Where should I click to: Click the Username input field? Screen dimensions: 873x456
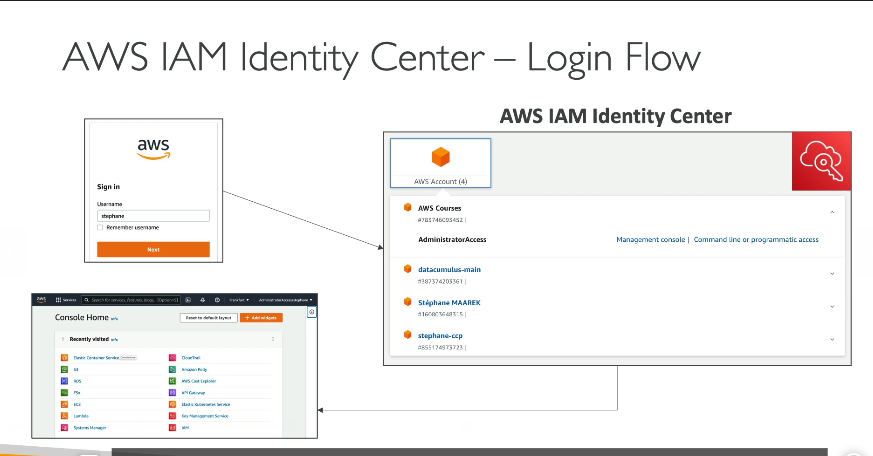coord(153,216)
